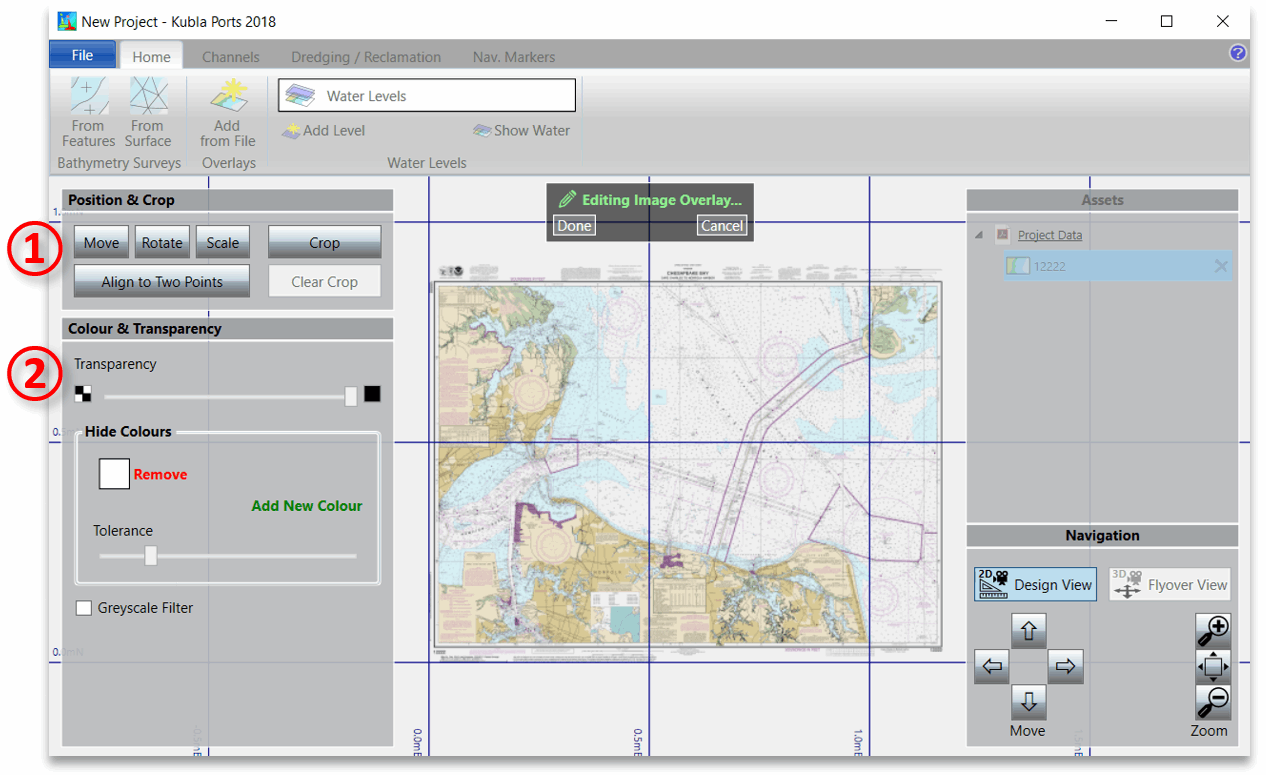Switch to the Home tab
The image size is (1266, 775).
151,57
